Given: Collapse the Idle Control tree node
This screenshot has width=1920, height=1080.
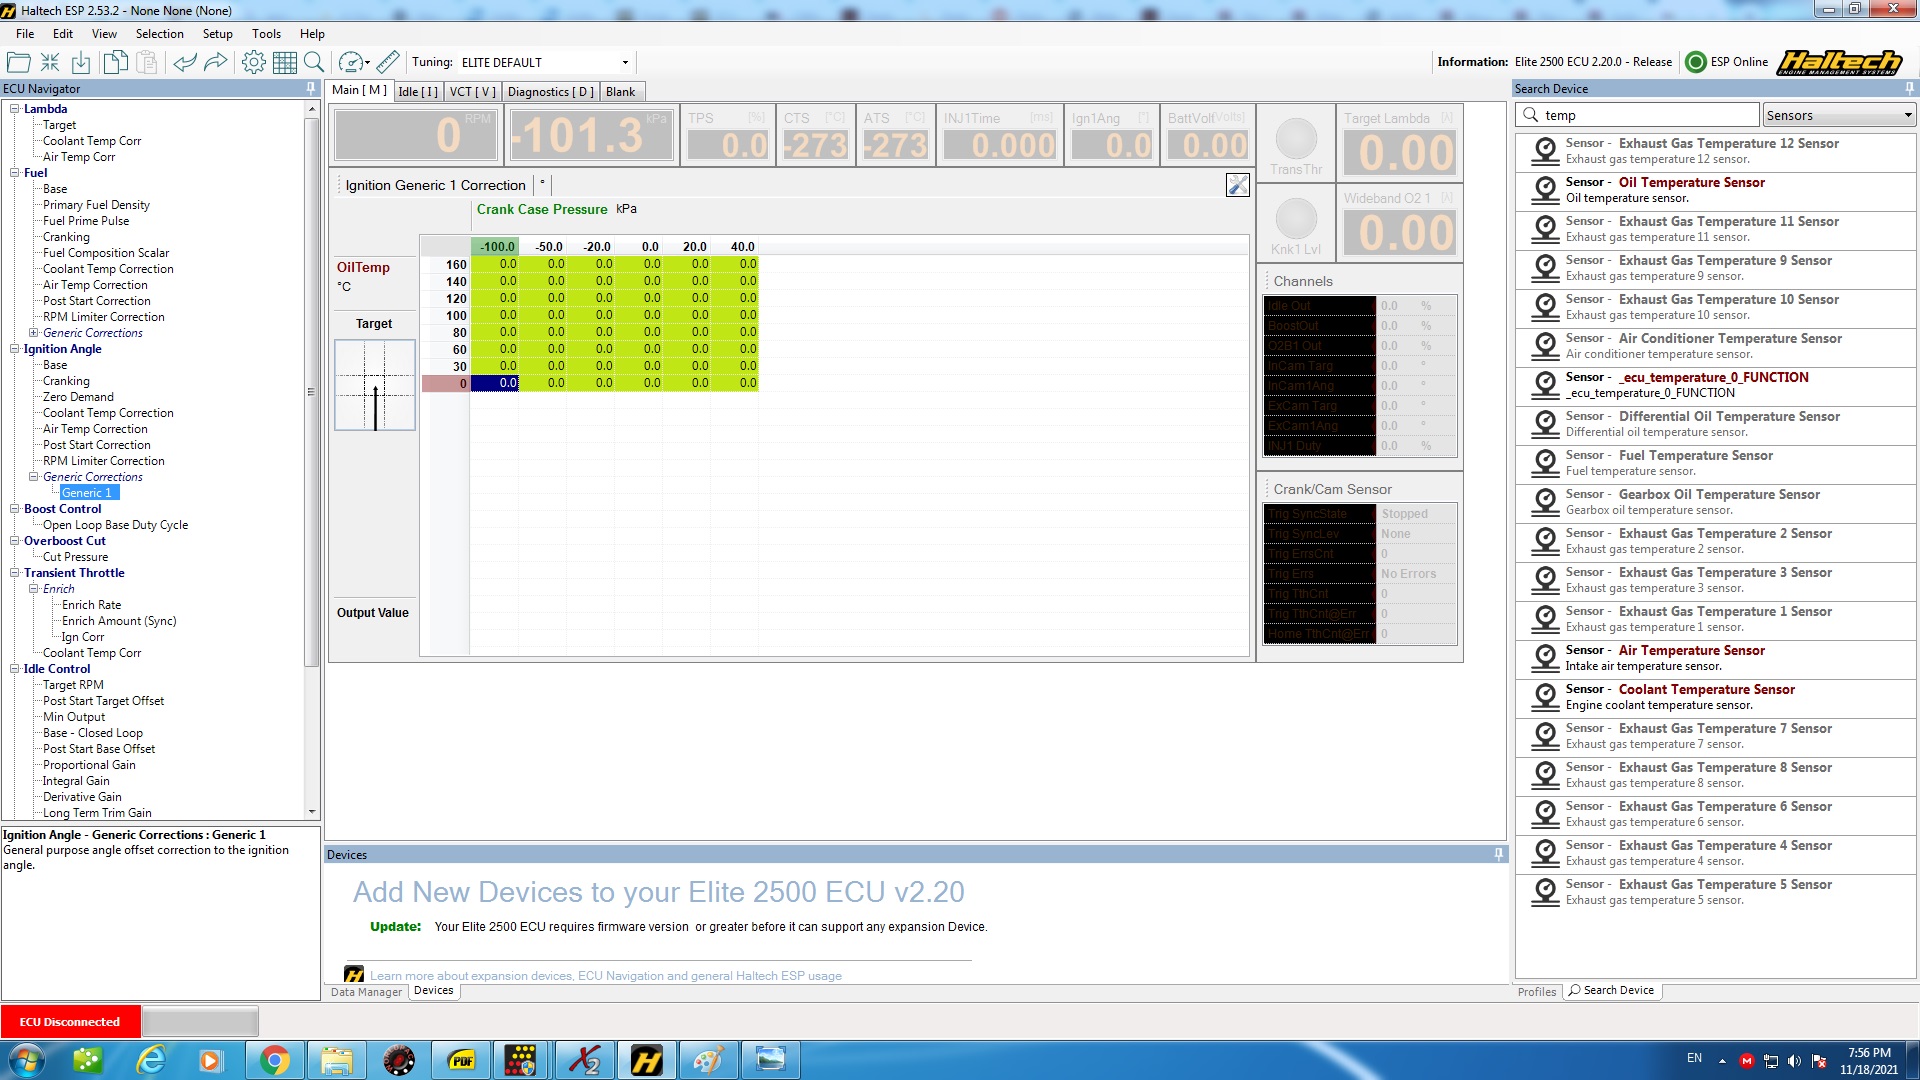Looking at the screenshot, I should 15,669.
